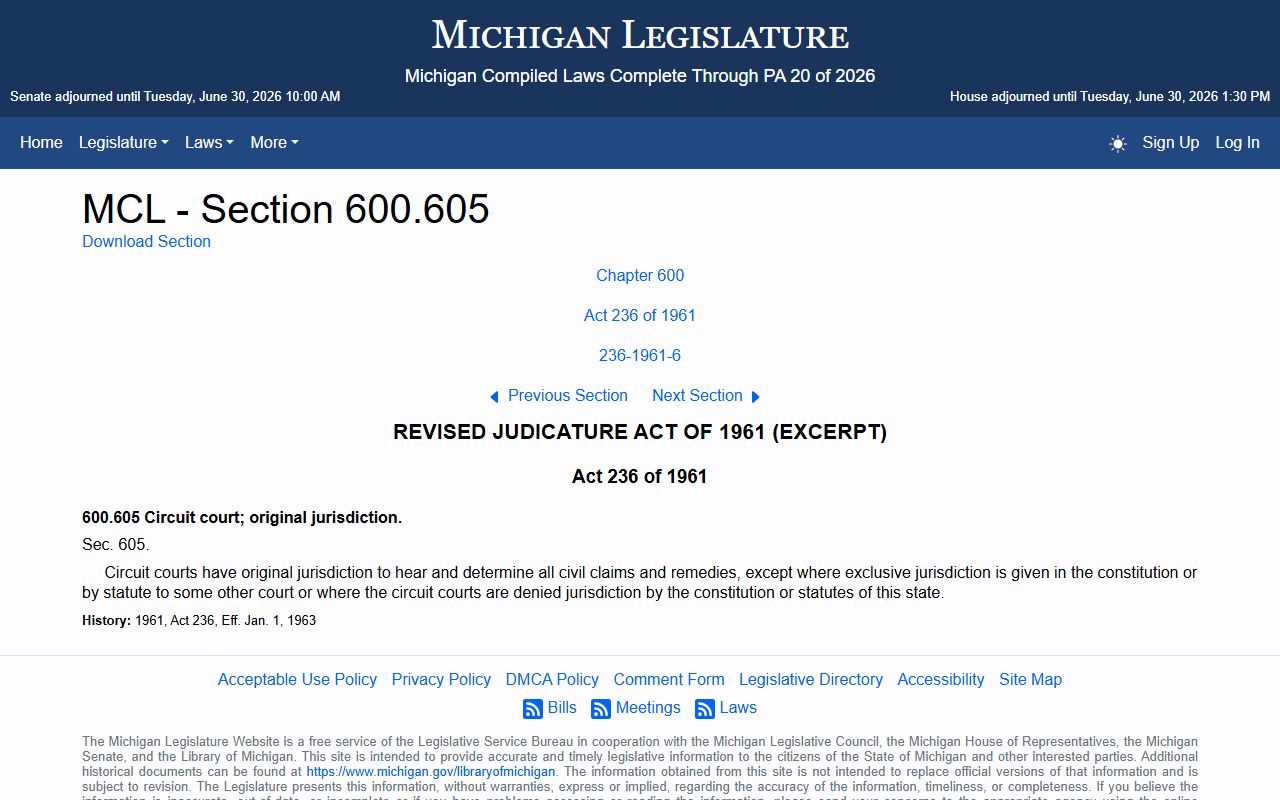Expand the Laws dropdown menu
This screenshot has height=800, width=1280.
pyautogui.click(x=209, y=142)
